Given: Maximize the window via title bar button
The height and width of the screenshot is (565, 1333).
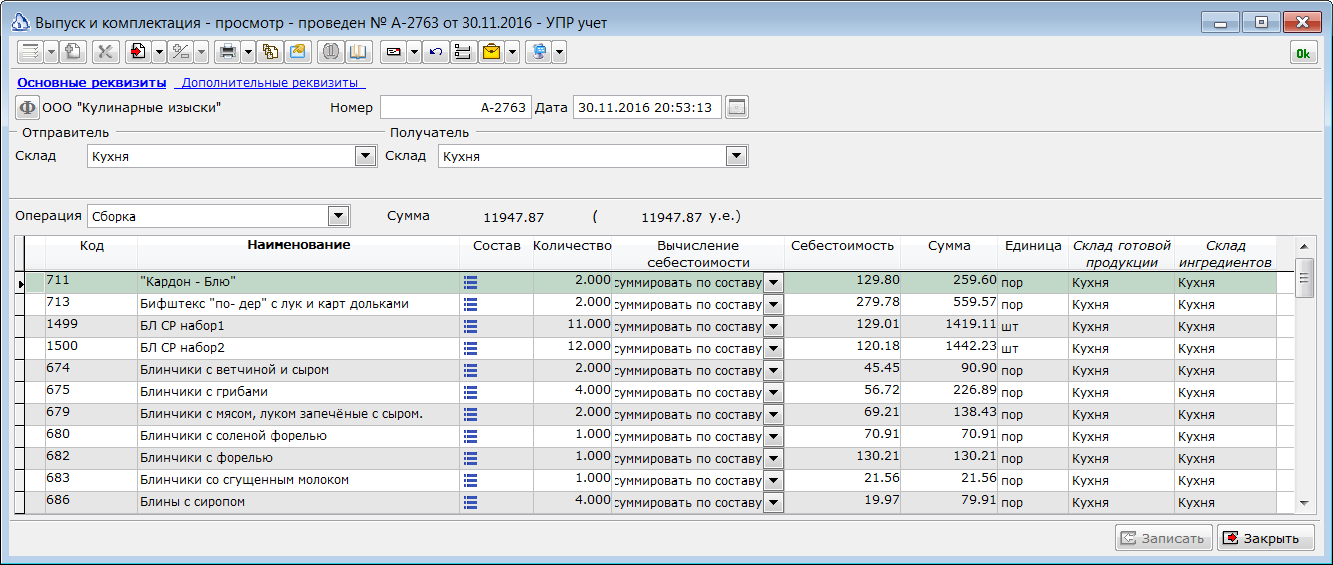Looking at the screenshot, I should click(x=1262, y=22).
